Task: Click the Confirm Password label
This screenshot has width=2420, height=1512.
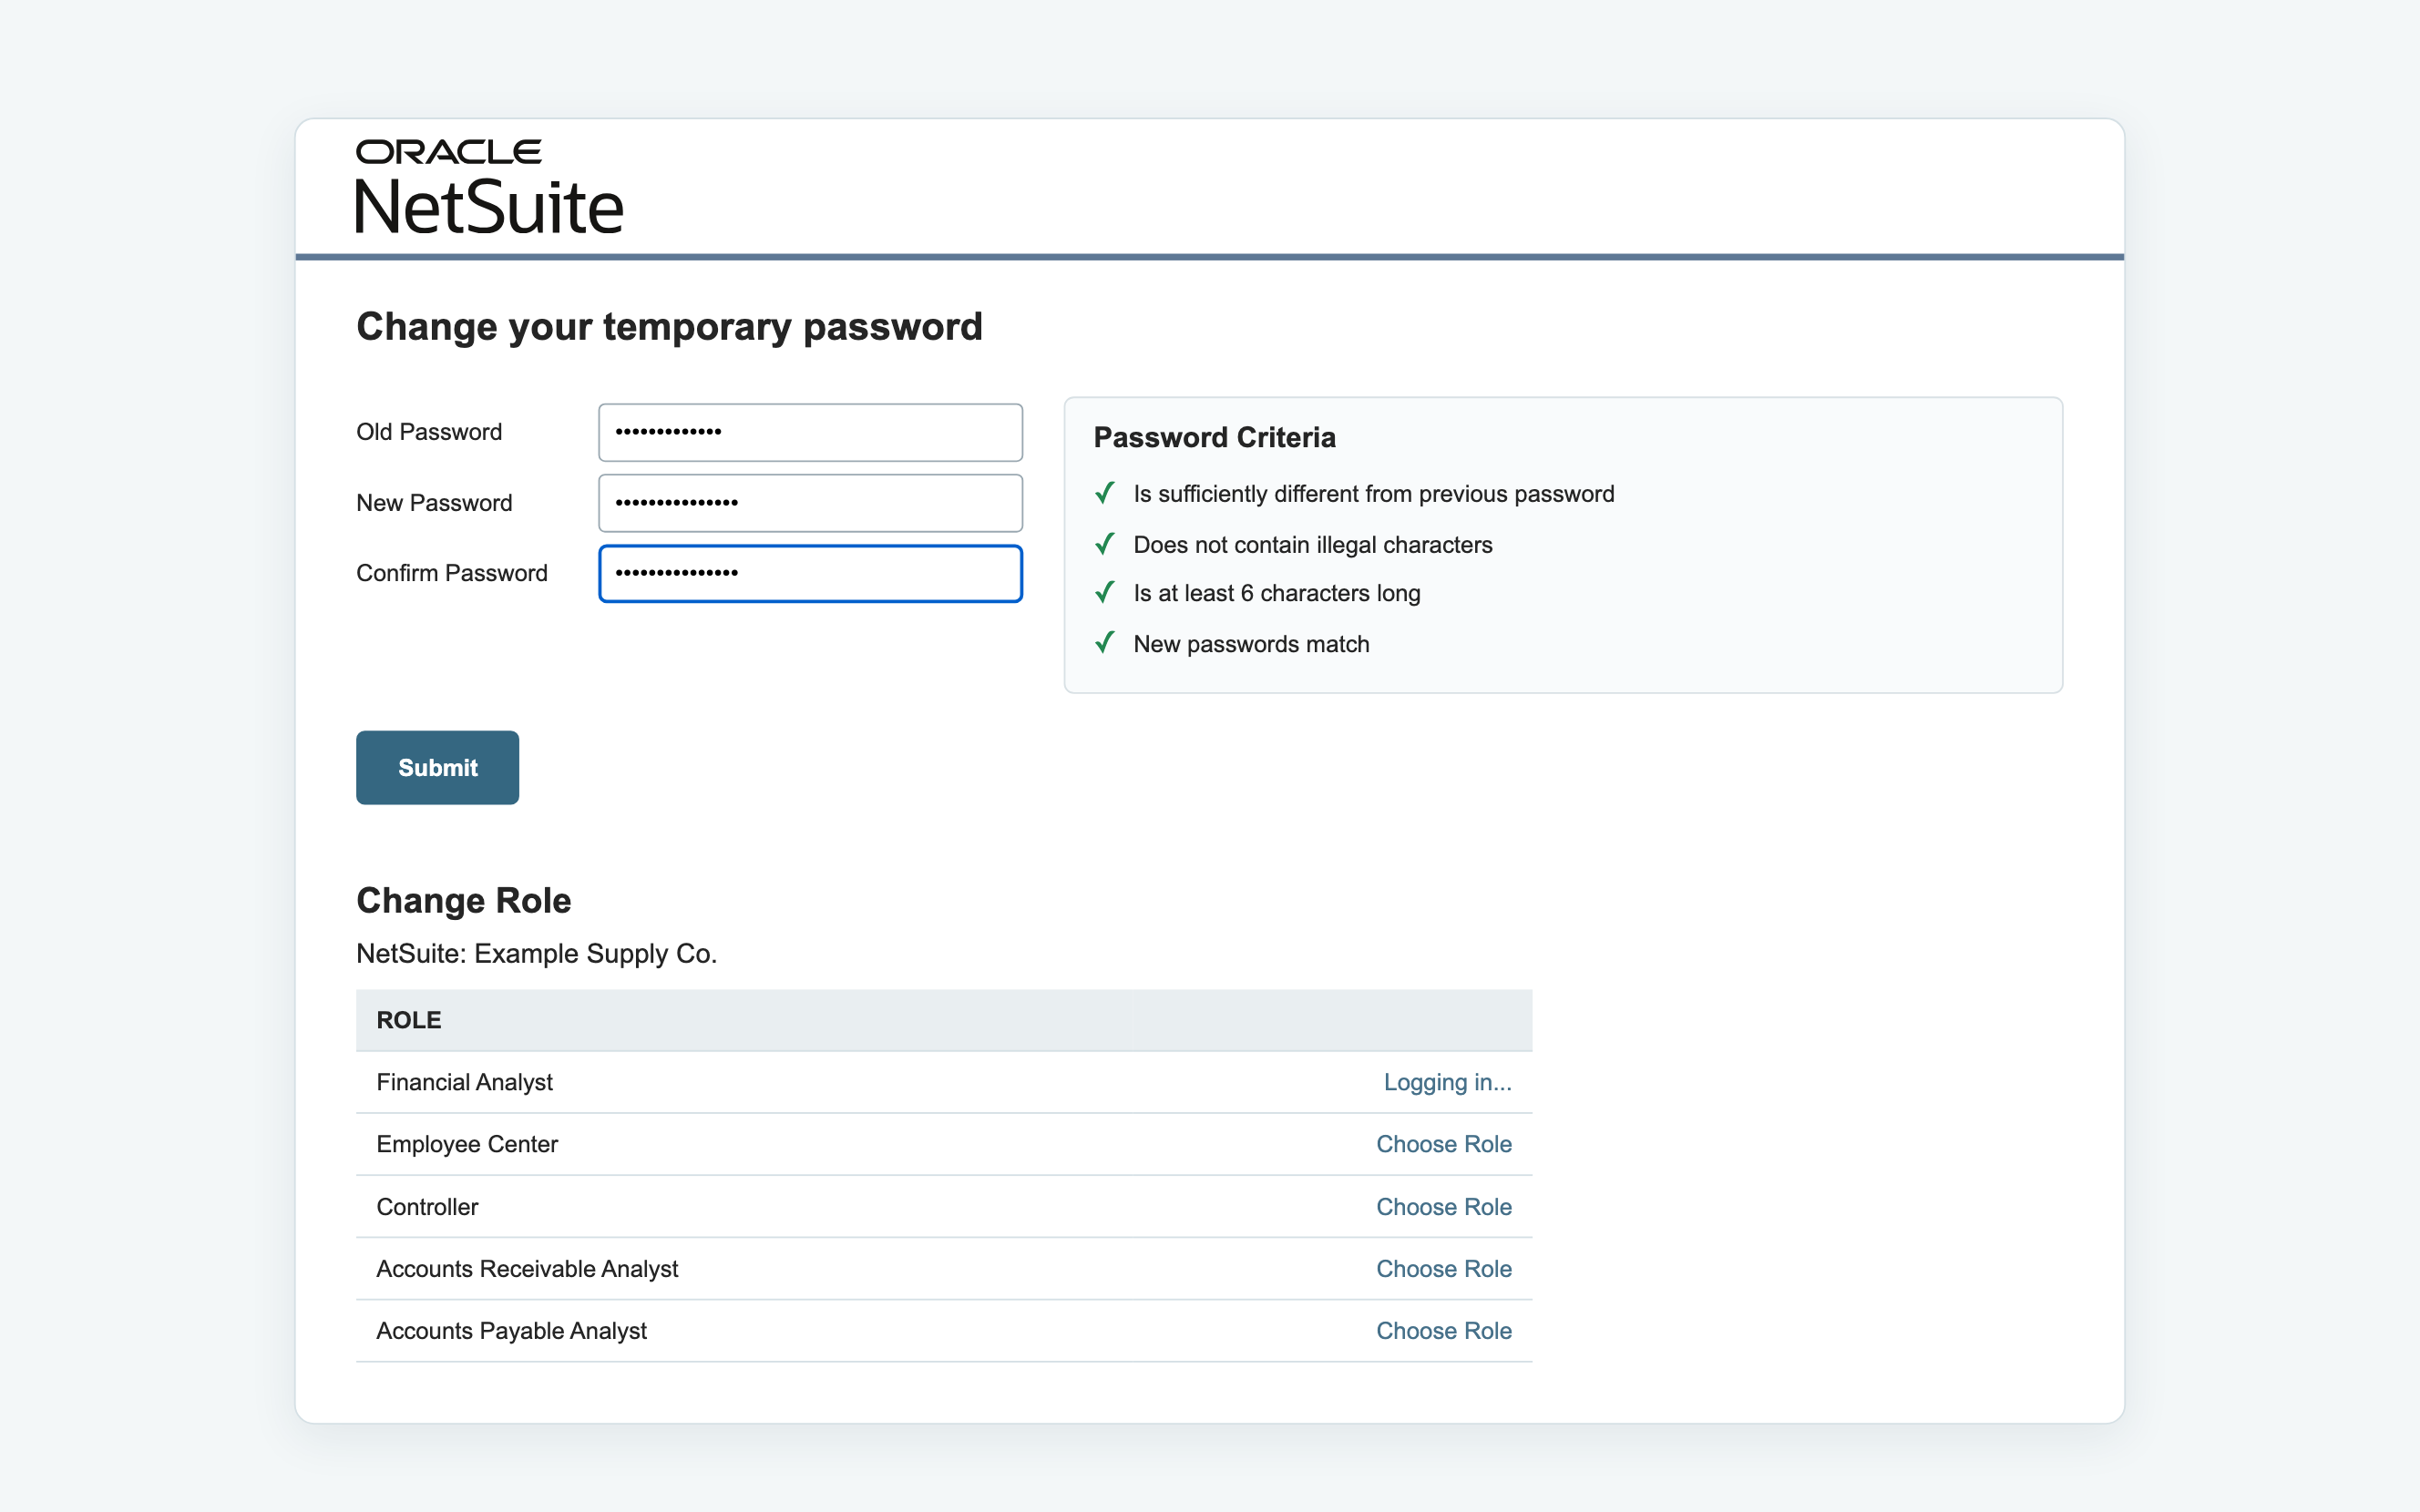Action: (452, 573)
